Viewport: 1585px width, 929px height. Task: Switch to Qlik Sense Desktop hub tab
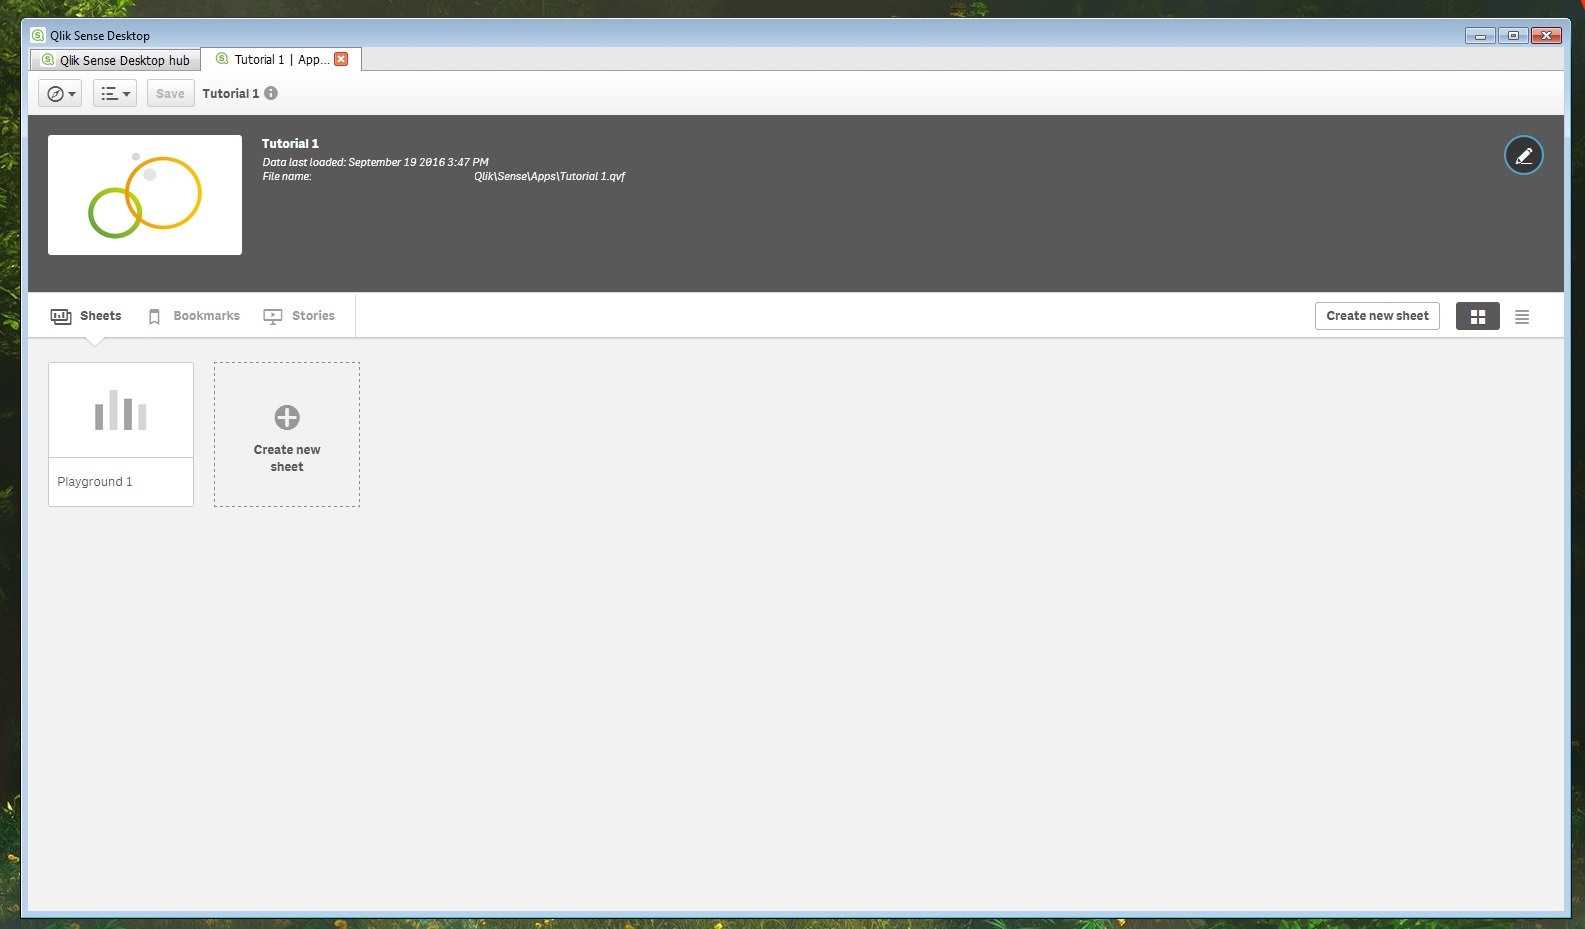point(115,60)
